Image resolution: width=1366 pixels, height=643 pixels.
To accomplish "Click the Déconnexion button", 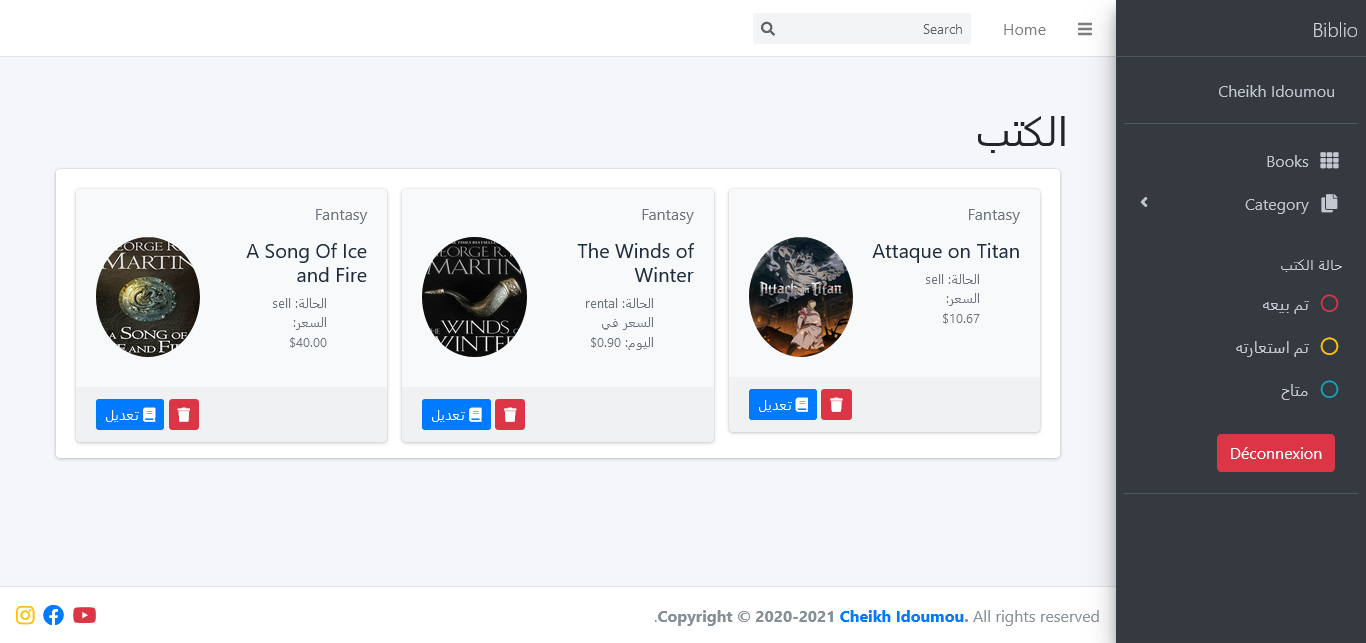I will tap(1275, 453).
